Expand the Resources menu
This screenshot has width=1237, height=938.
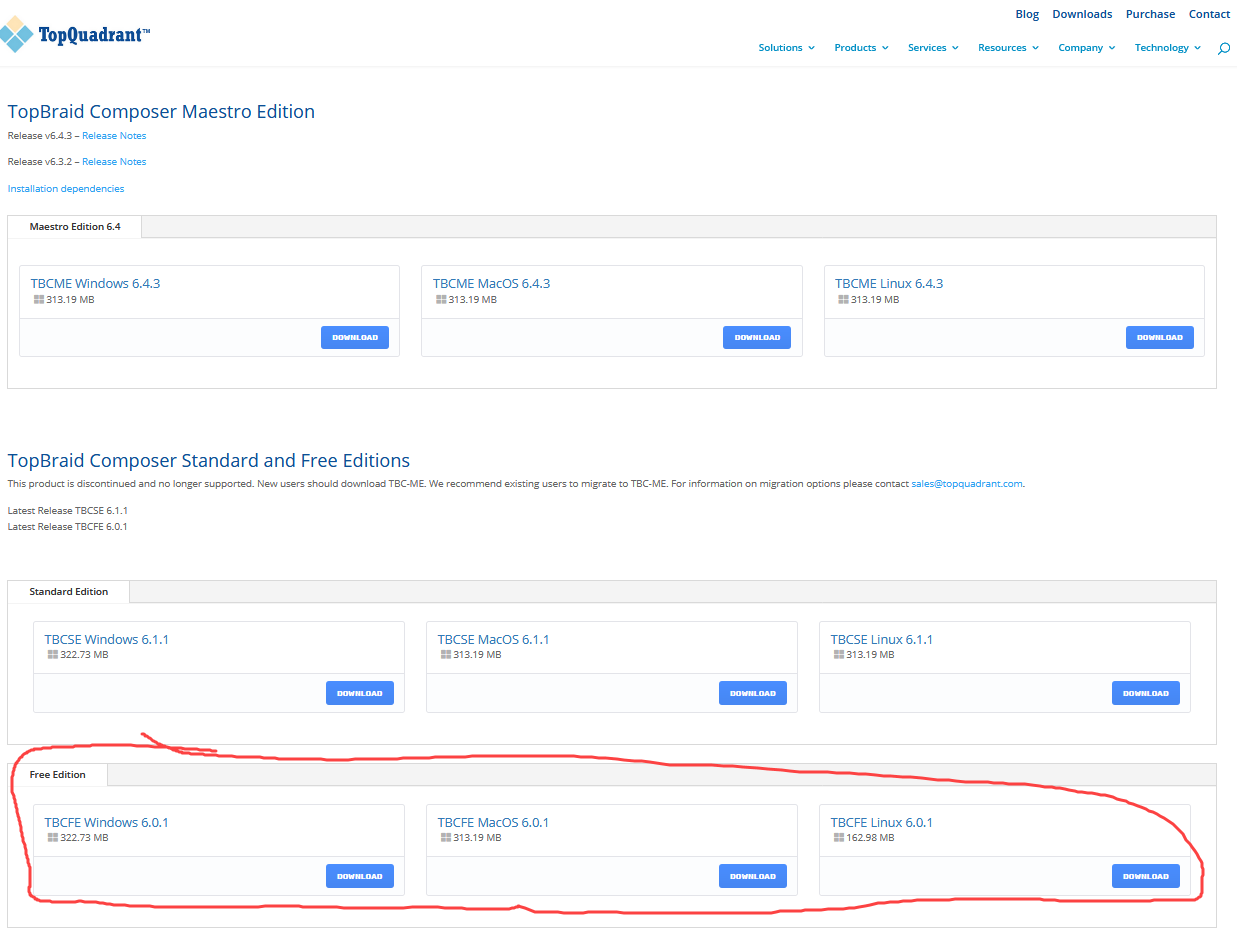(1008, 48)
